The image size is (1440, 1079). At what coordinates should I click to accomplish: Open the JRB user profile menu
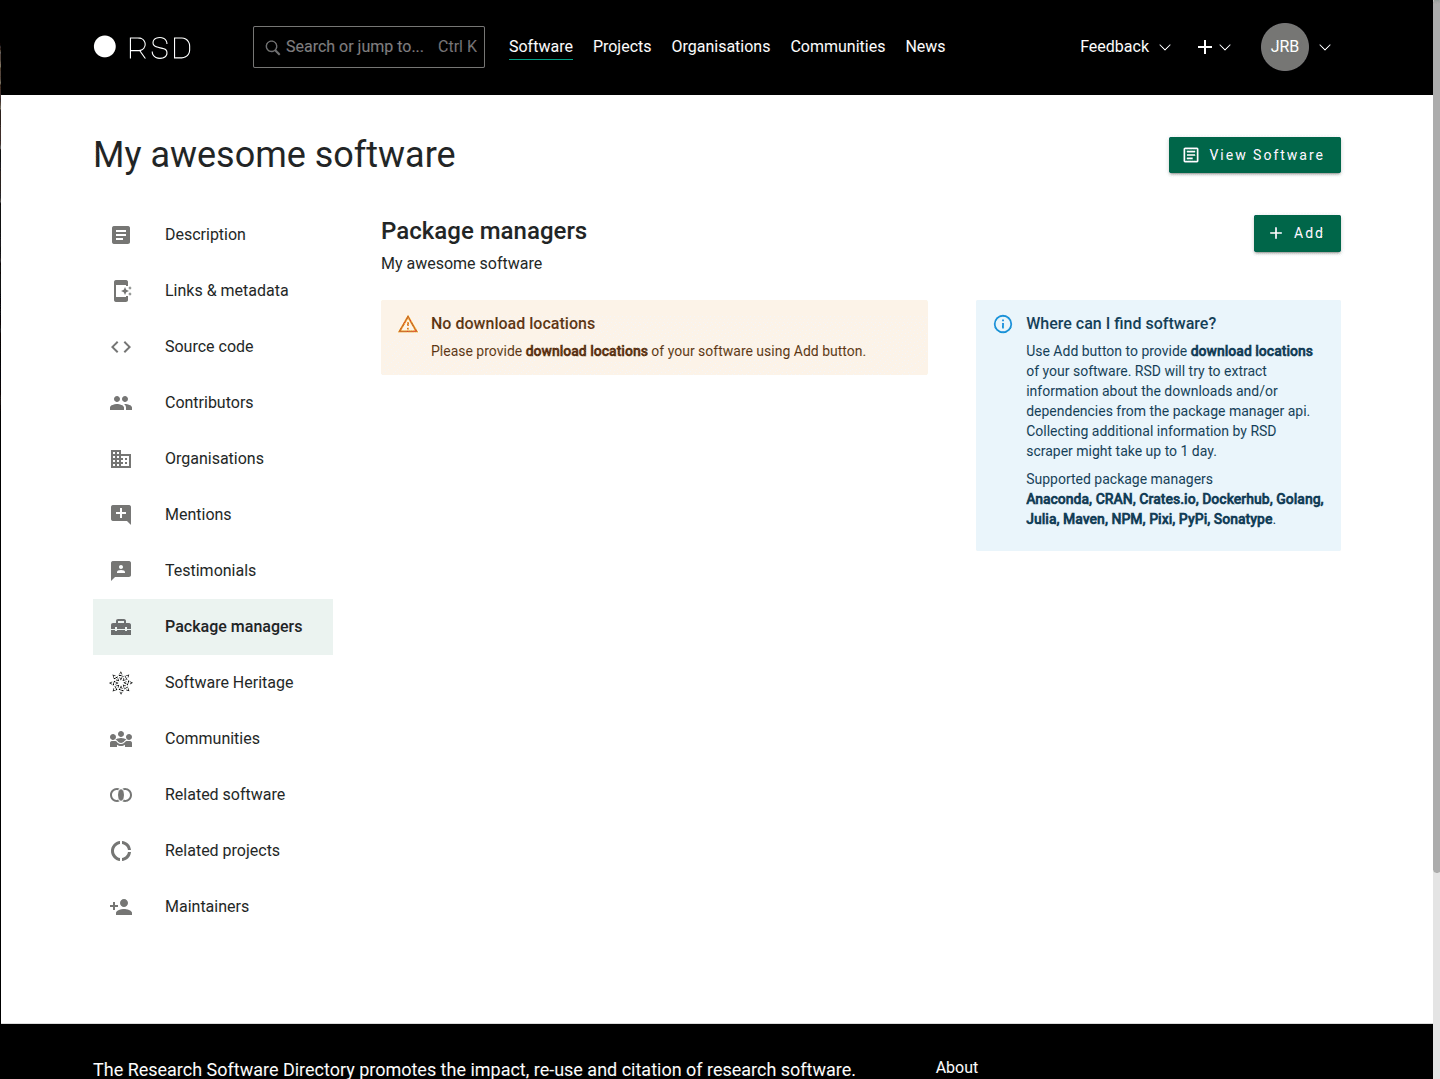pos(1295,47)
